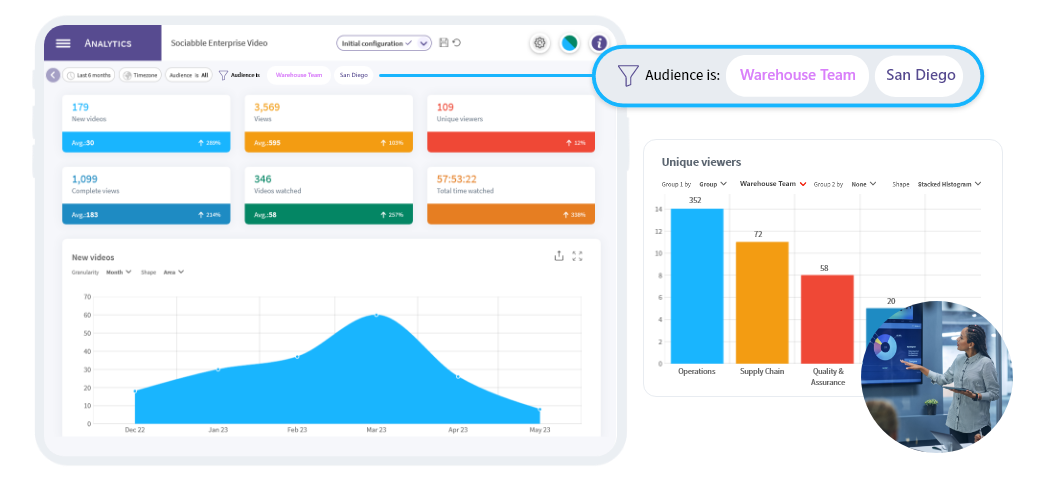Click the 179 New videos card

tap(146, 123)
